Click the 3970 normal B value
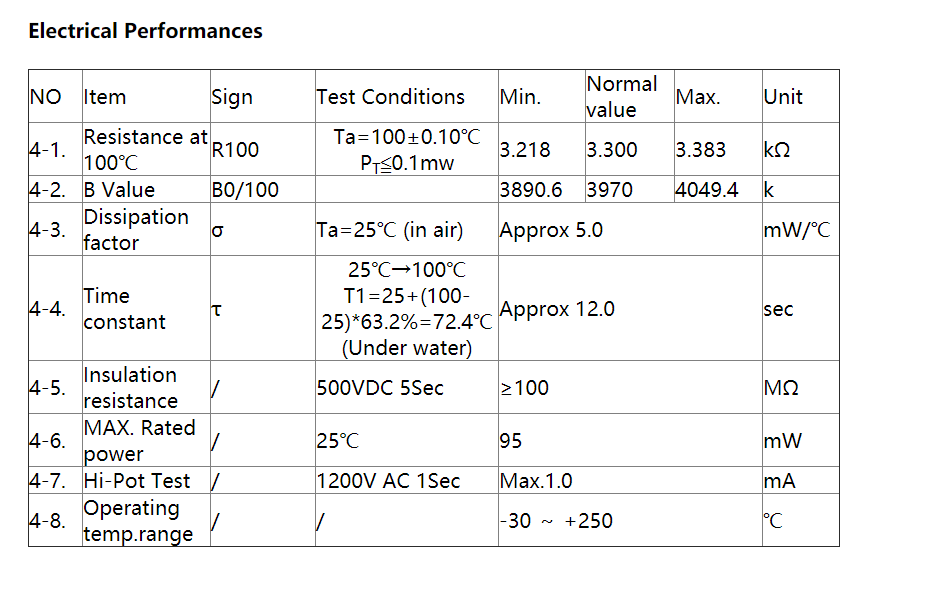942x590 pixels. (609, 190)
